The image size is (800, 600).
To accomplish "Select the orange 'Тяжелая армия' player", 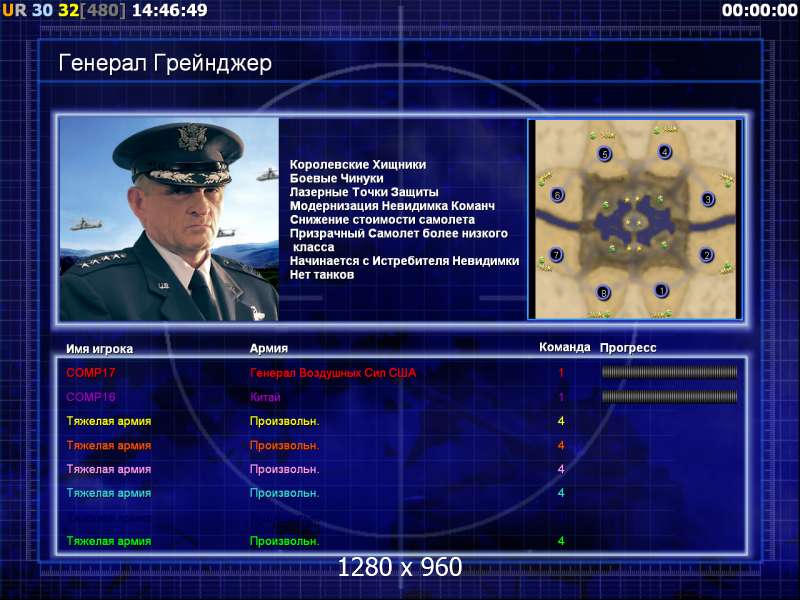I will [x=109, y=445].
